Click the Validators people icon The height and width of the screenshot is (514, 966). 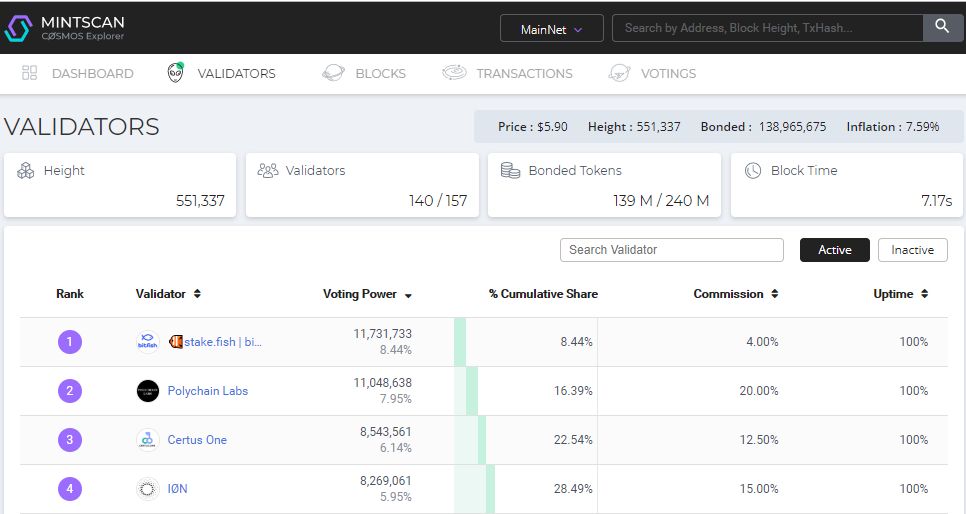point(267,171)
